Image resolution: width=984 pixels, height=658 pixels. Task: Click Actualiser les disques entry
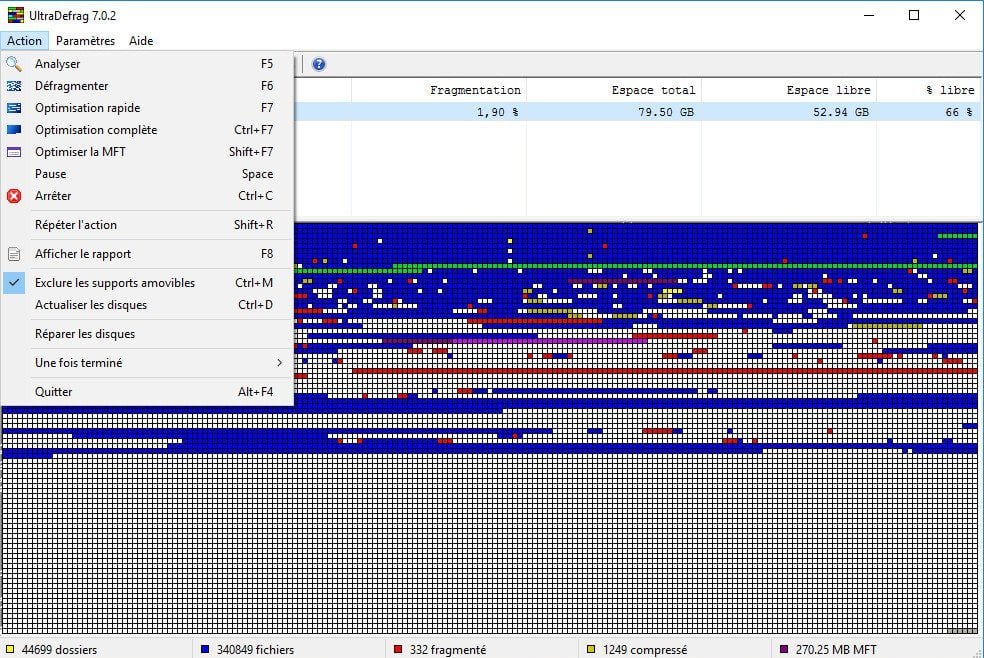[x=91, y=305]
